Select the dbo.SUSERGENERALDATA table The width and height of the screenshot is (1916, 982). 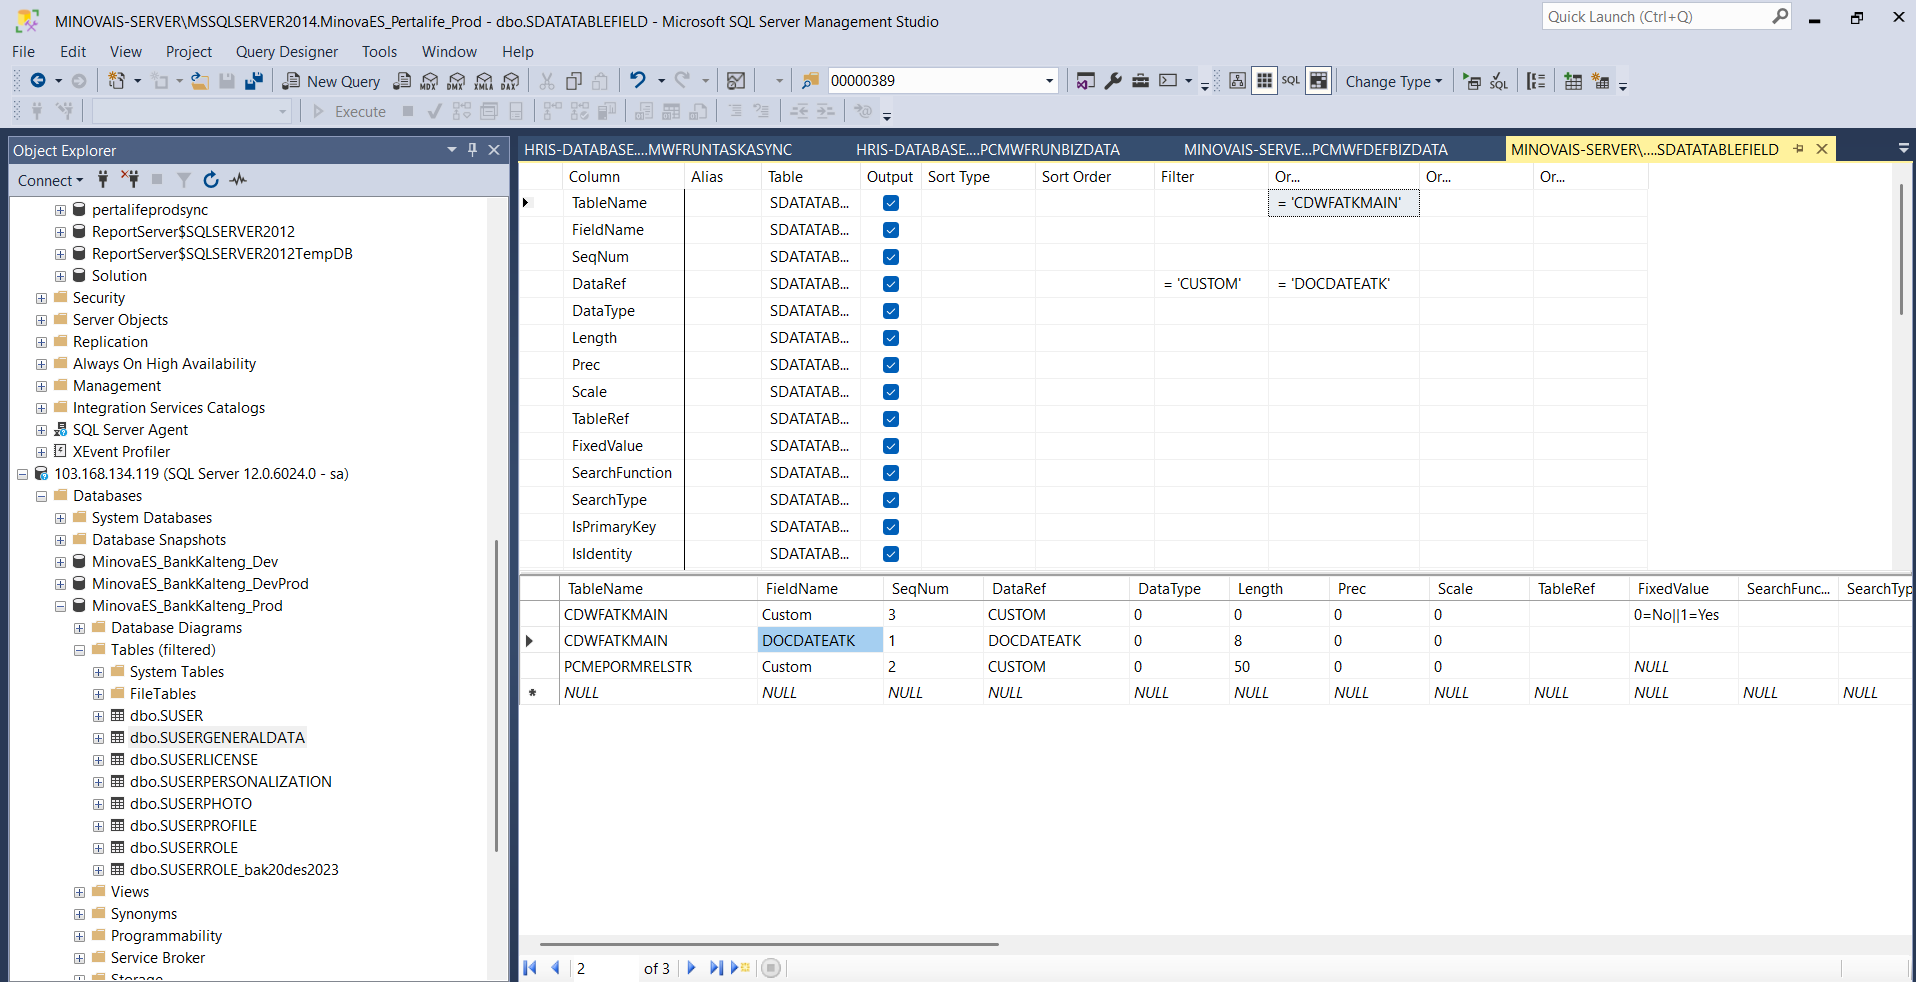217,738
